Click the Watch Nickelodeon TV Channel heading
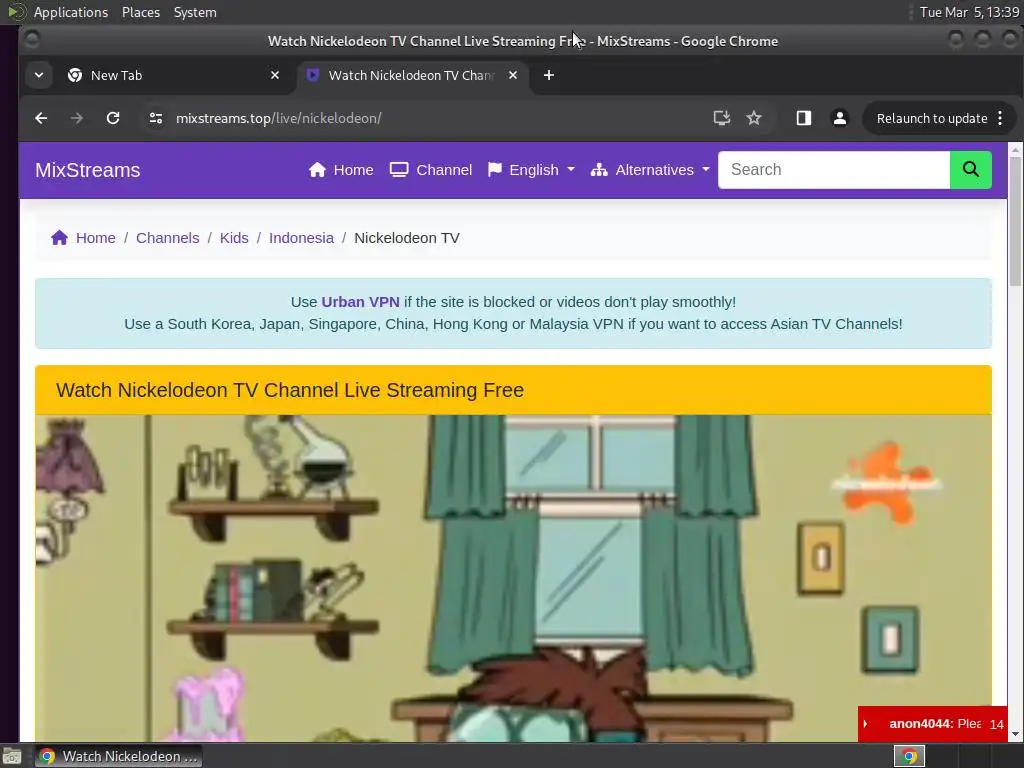Image resolution: width=1024 pixels, height=768 pixels. [290, 390]
